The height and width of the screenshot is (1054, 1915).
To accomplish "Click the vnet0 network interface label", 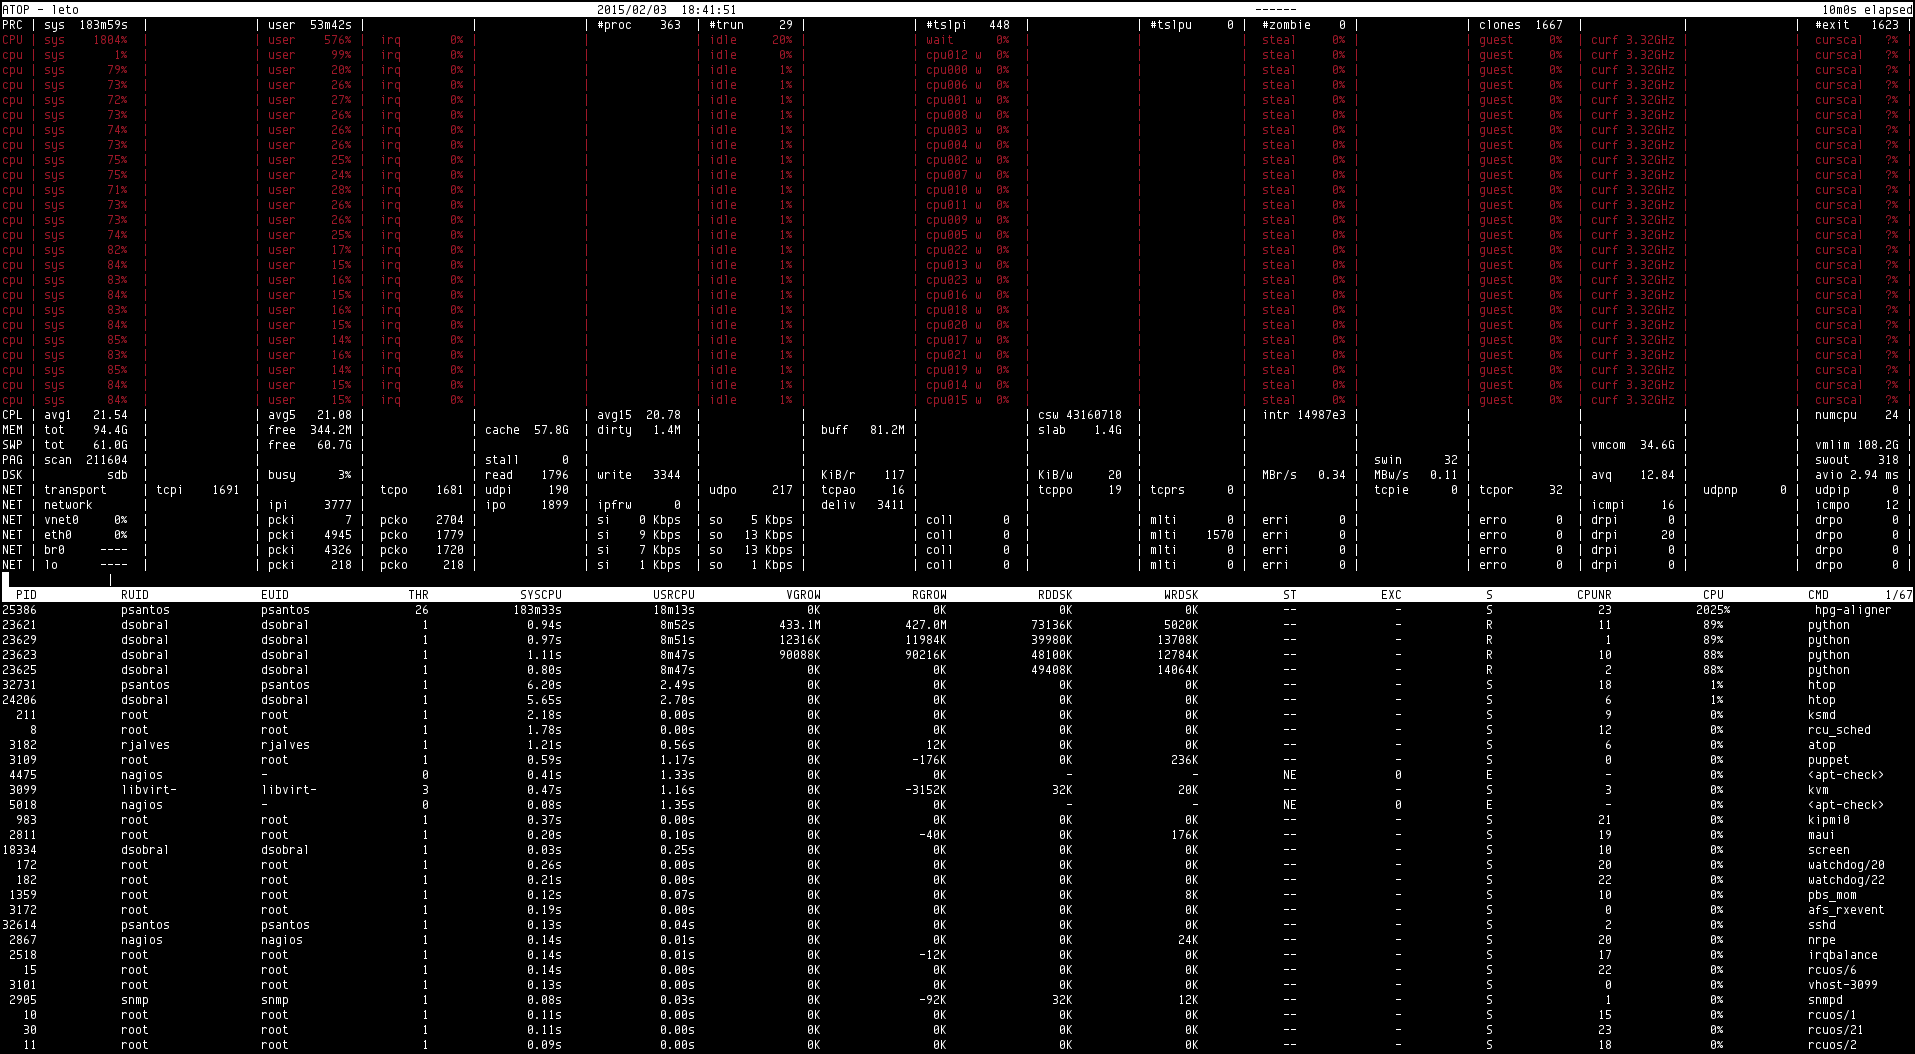I will pos(62,520).
